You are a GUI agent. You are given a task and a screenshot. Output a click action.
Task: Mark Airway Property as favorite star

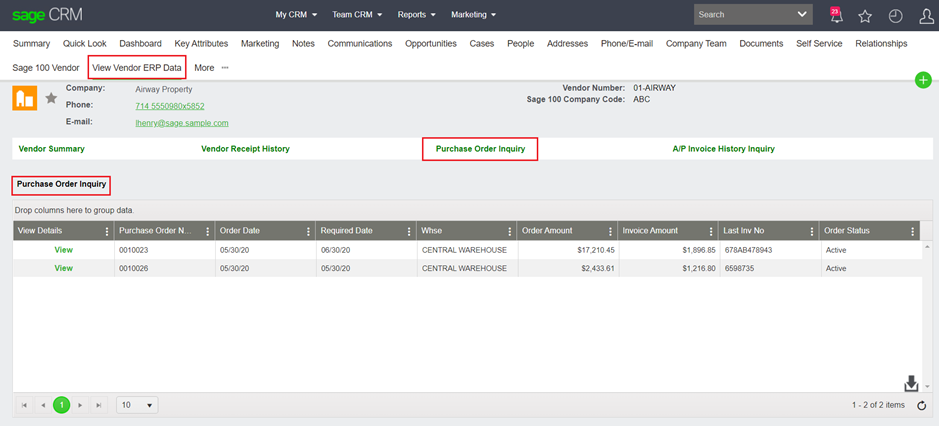52,98
